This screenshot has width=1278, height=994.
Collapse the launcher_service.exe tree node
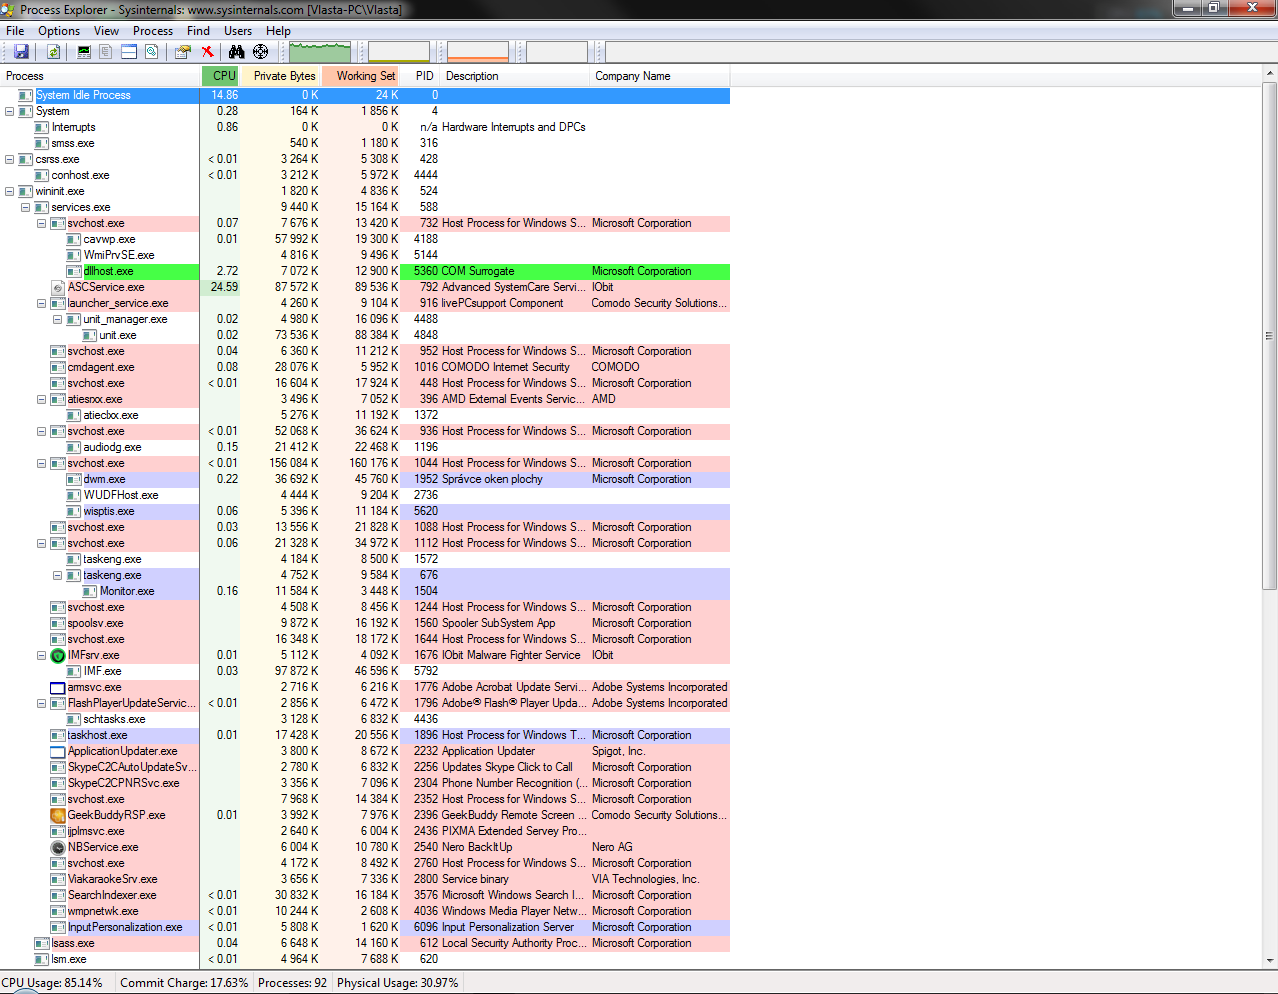[42, 304]
